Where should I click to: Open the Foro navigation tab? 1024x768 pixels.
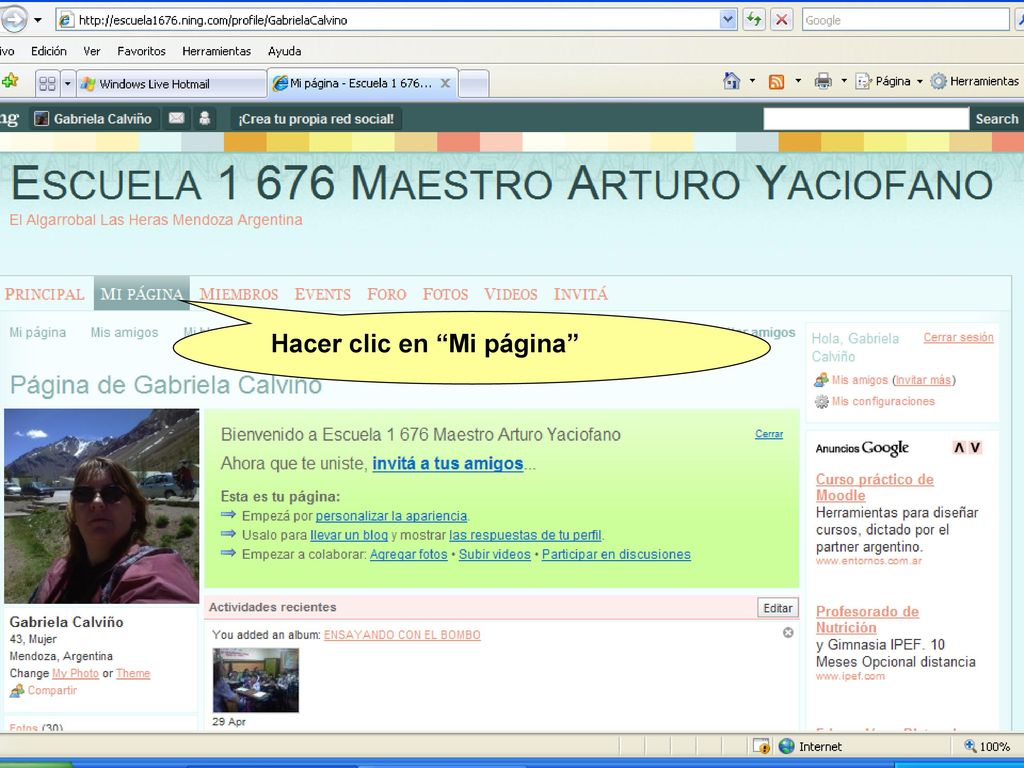click(387, 295)
